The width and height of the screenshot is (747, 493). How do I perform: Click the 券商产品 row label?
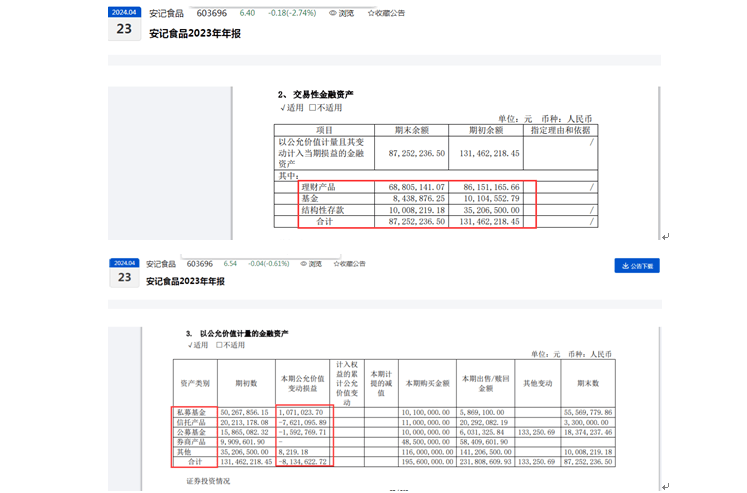tap(191, 442)
